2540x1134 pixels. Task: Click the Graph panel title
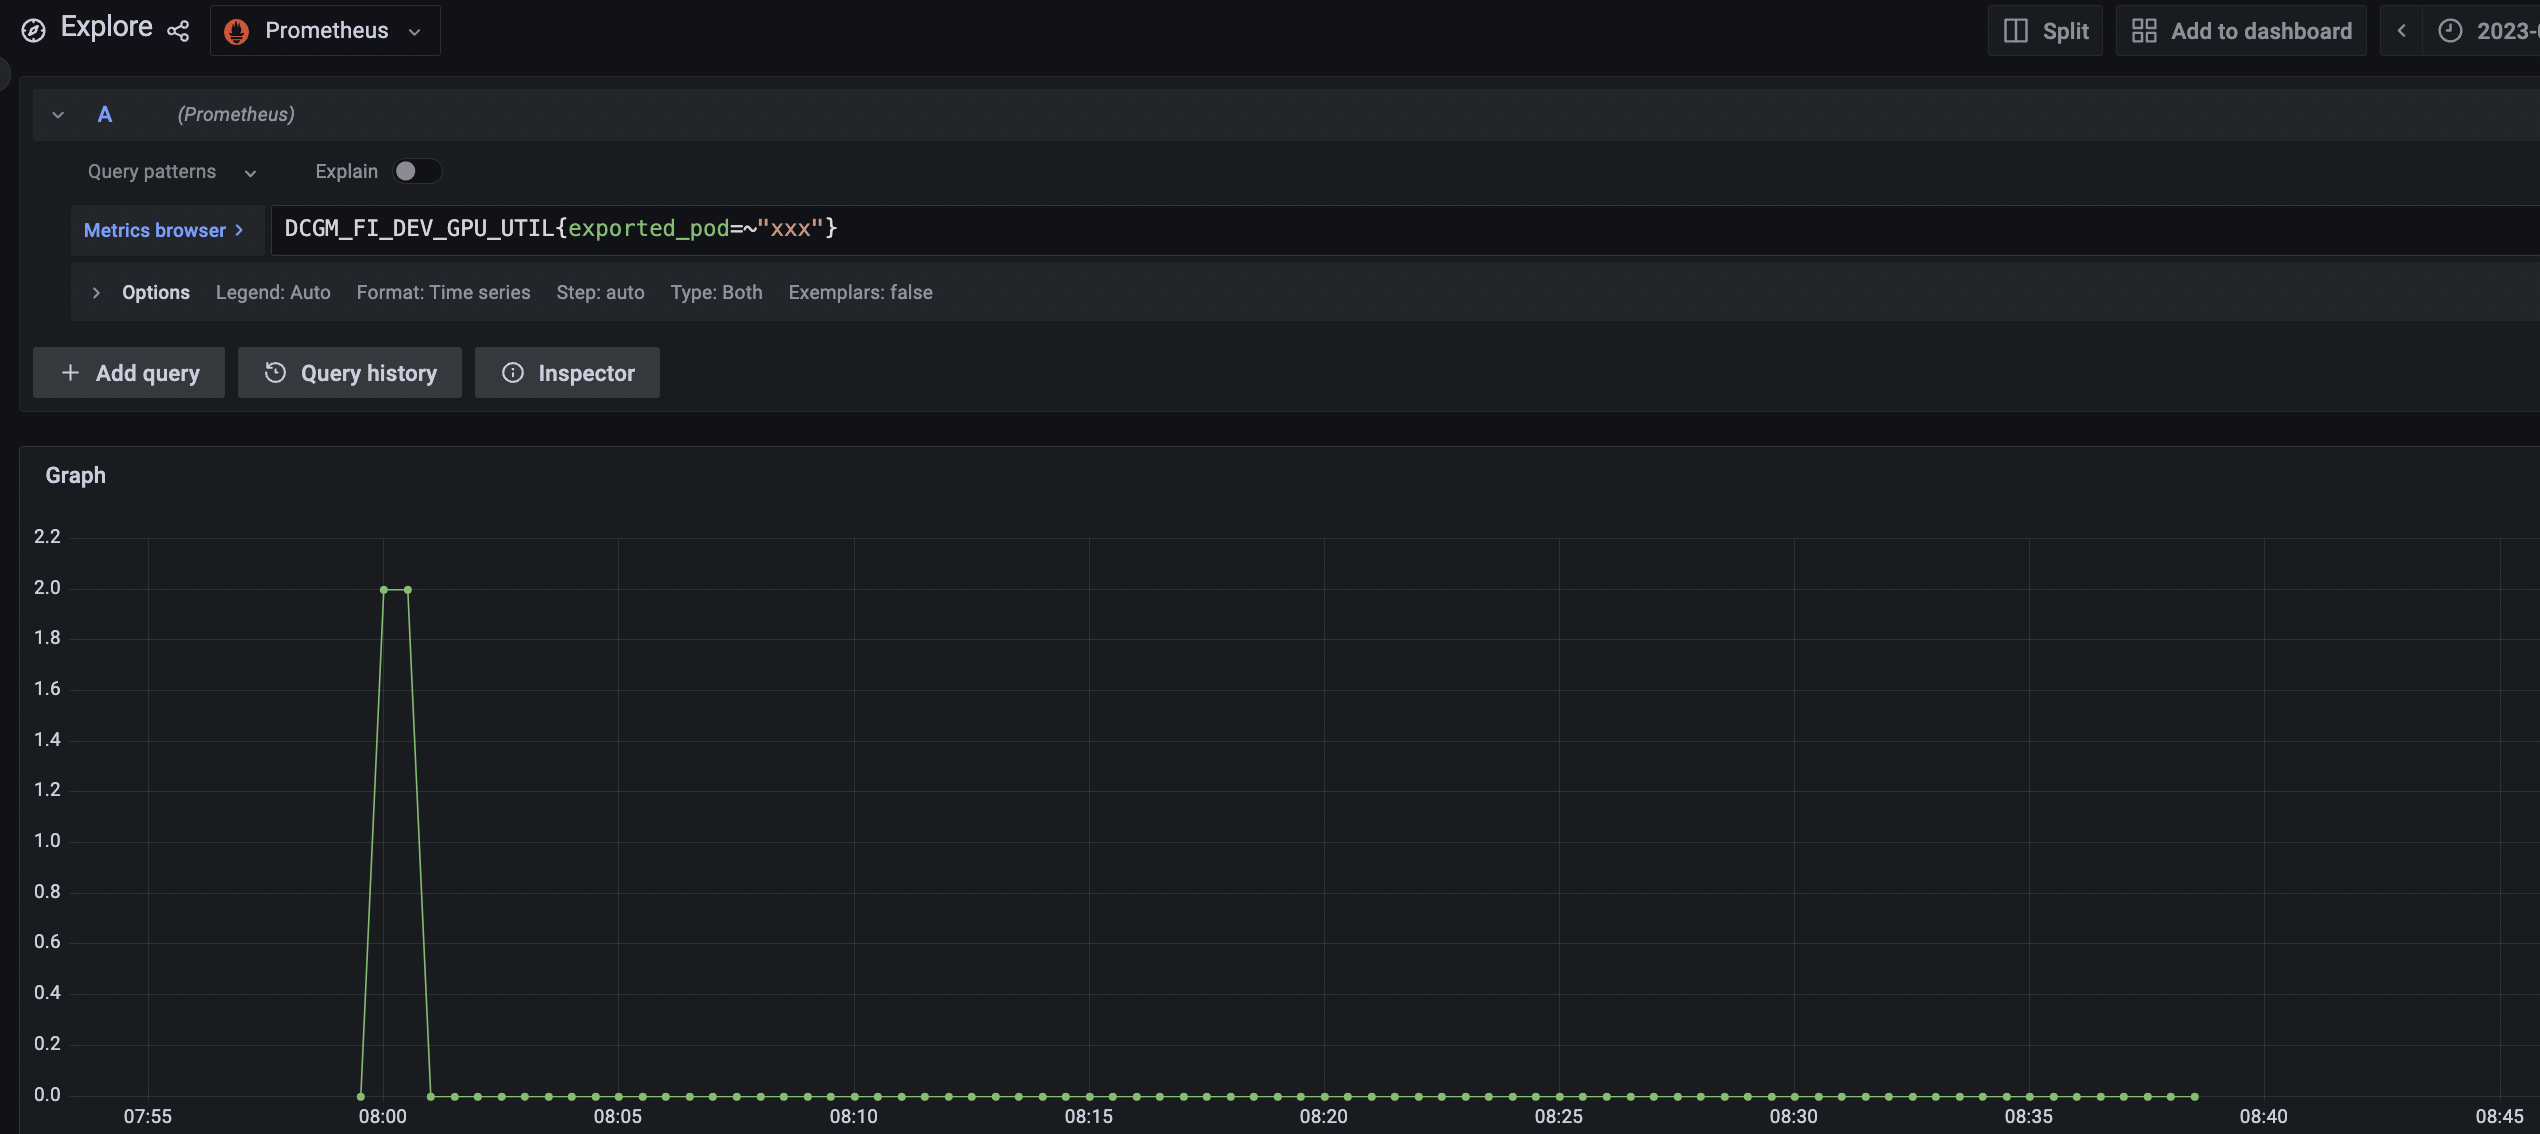point(75,475)
